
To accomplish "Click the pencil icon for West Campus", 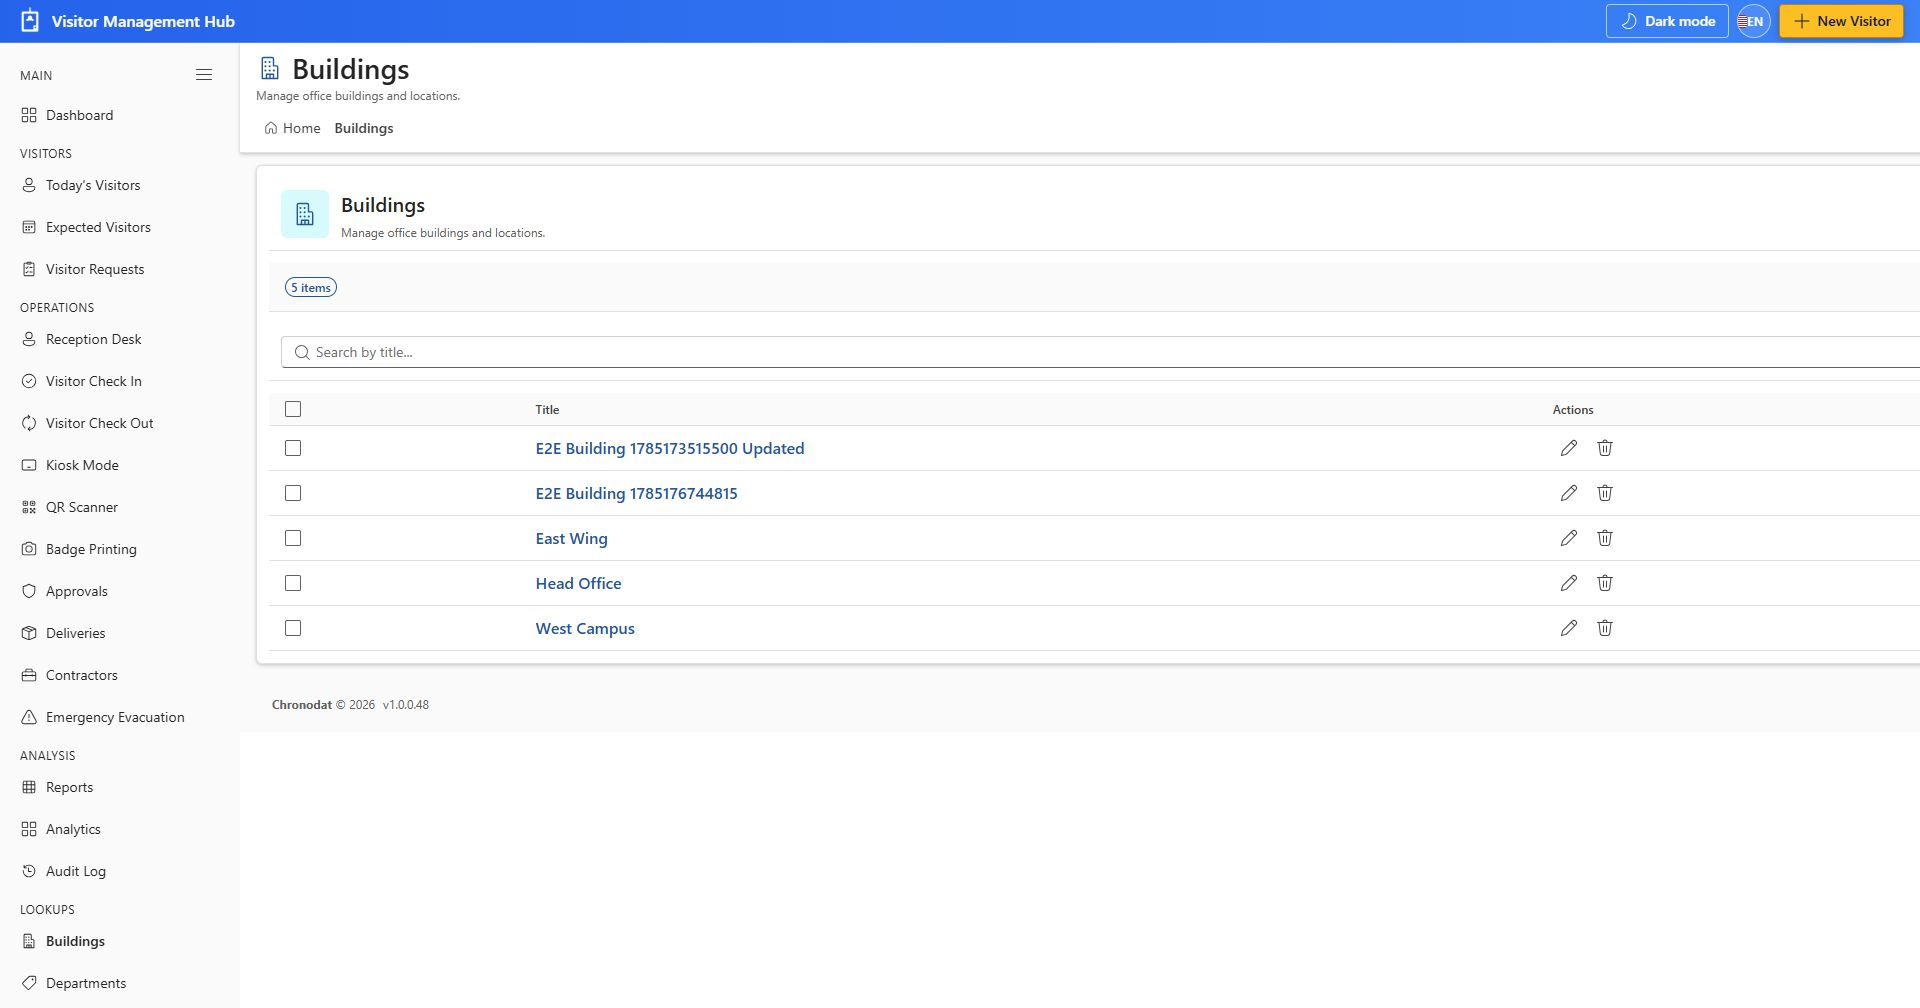I will click(1568, 628).
